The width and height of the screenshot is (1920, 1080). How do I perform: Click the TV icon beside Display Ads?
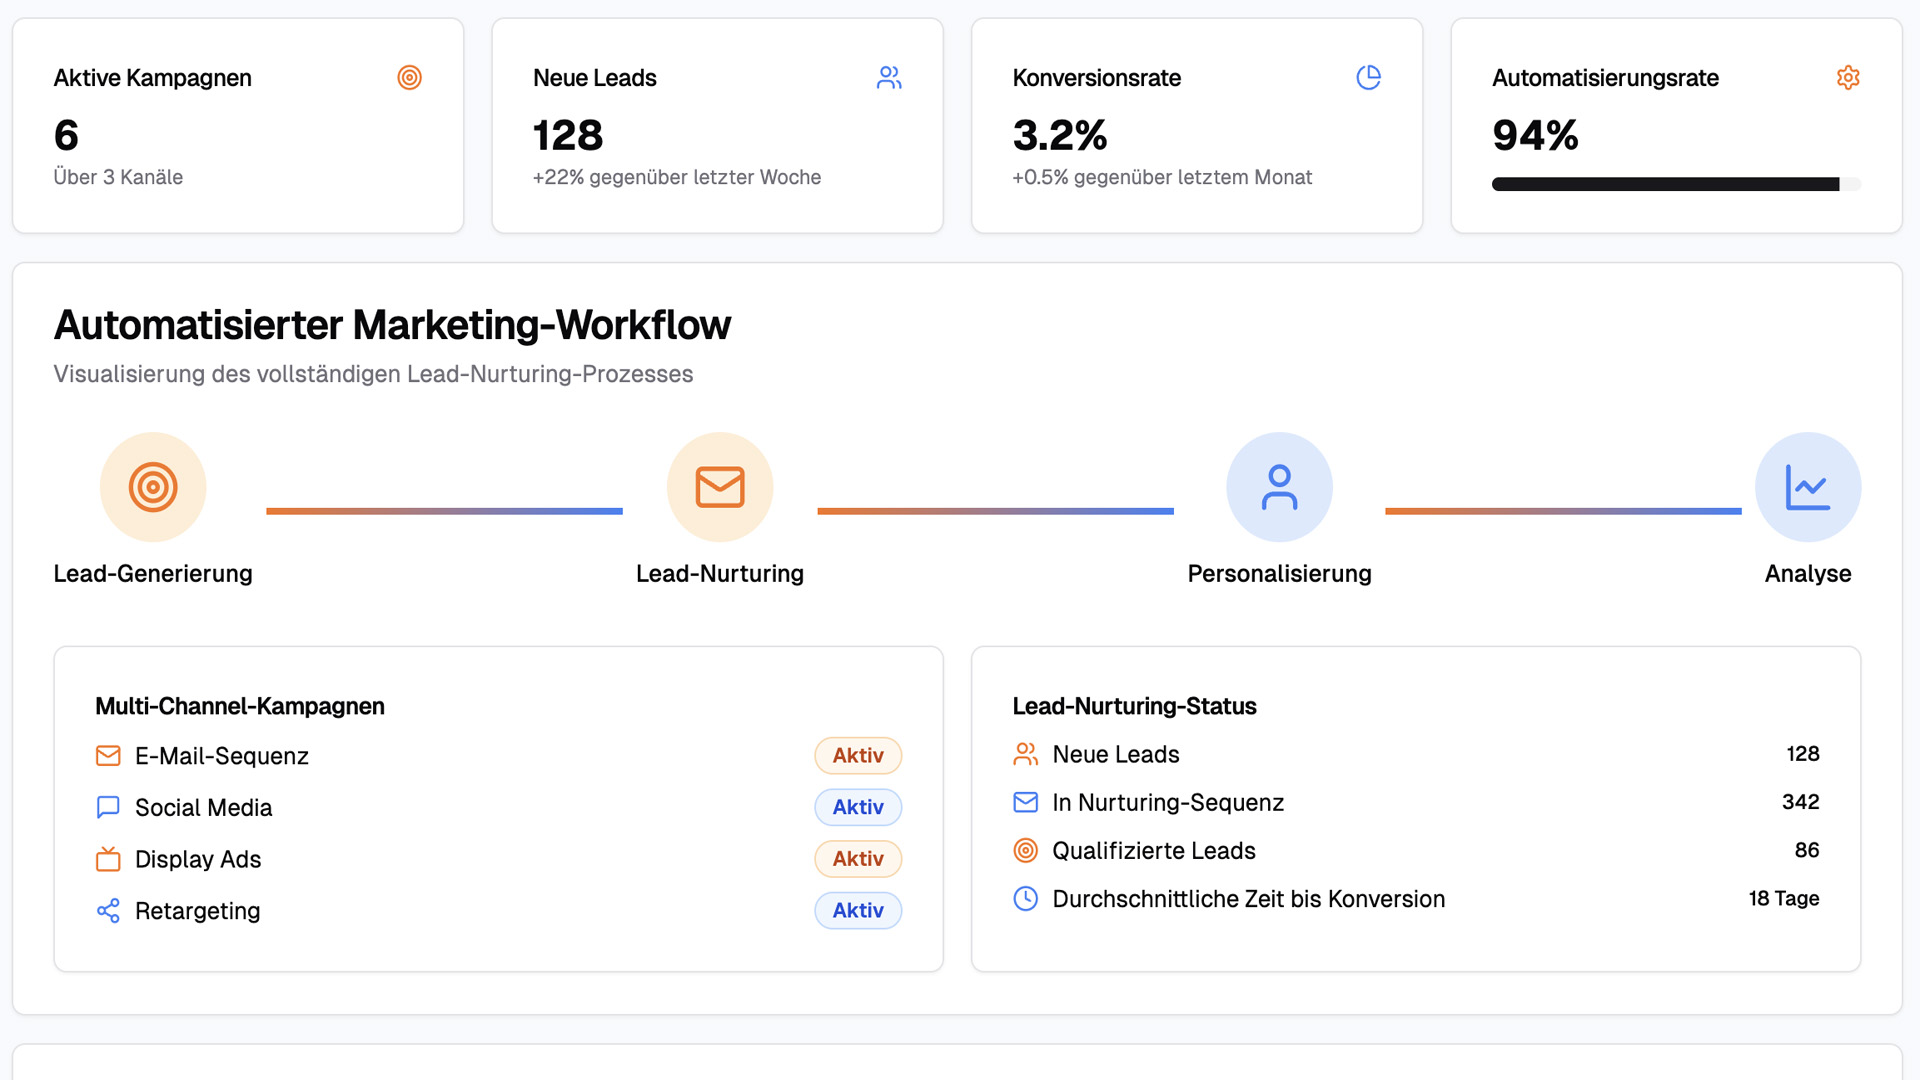tap(108, 859)
